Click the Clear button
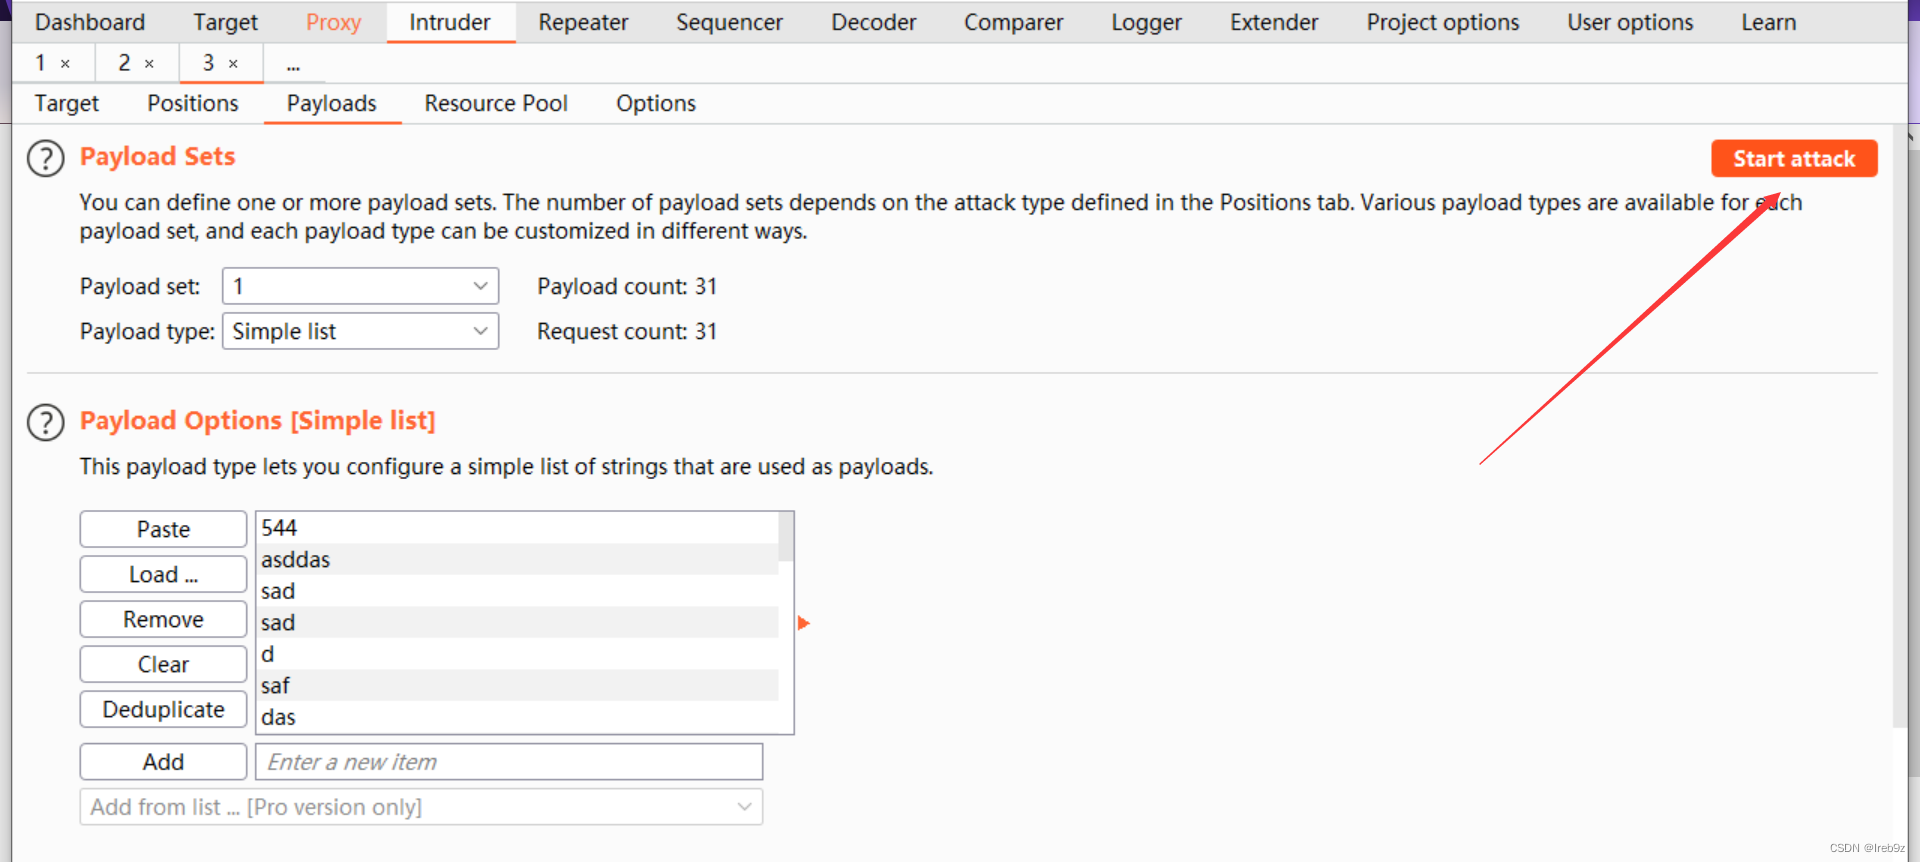The image size is (1920, 862). tap(163, 664)
